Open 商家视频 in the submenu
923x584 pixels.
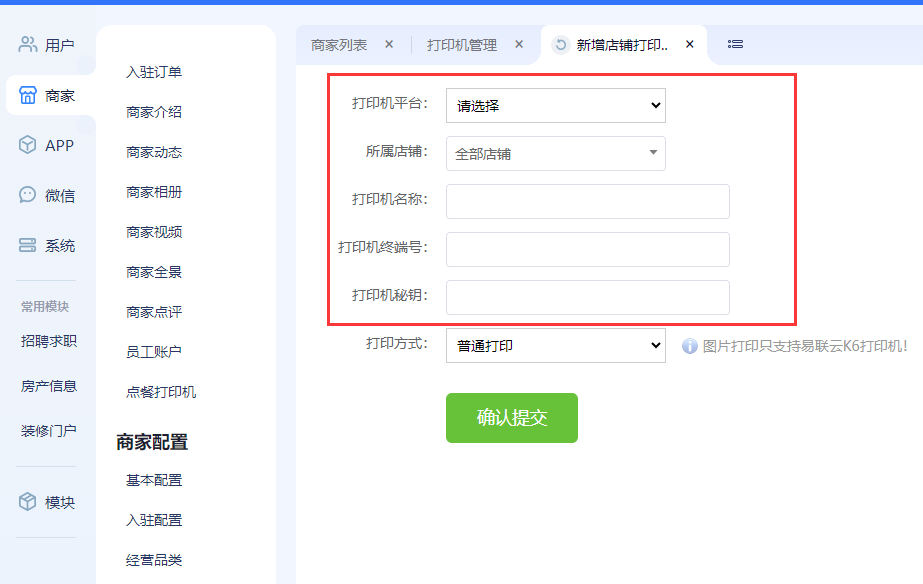pyautogui.click(x=154, y=232)
